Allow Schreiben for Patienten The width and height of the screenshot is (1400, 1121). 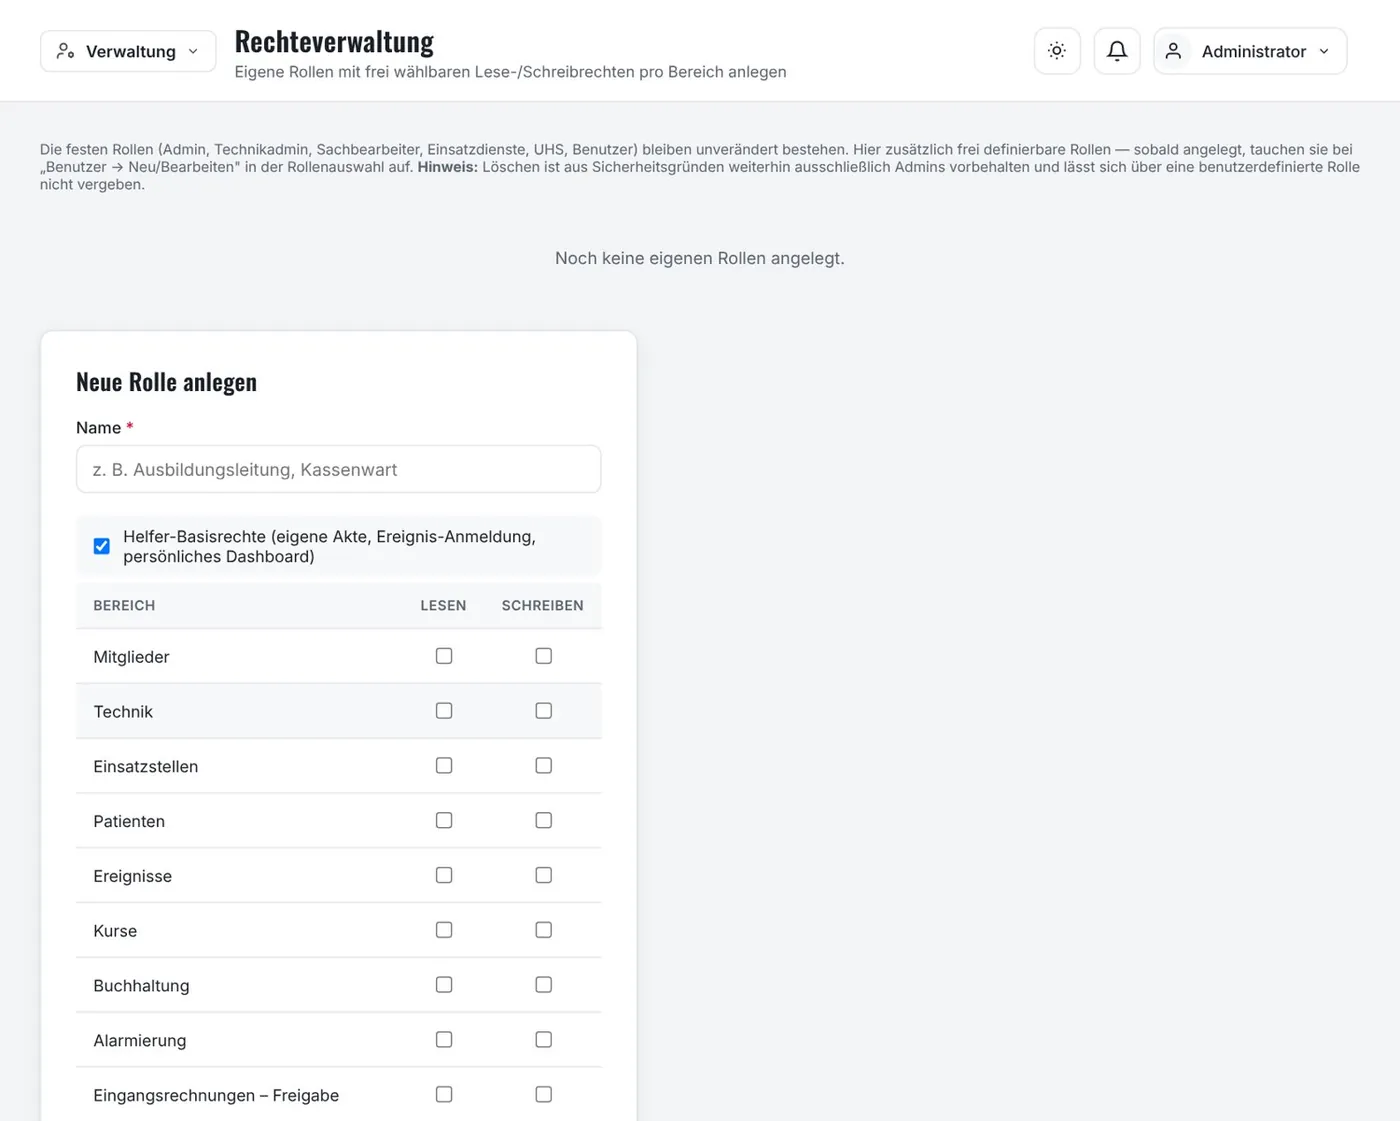(543, 820)
